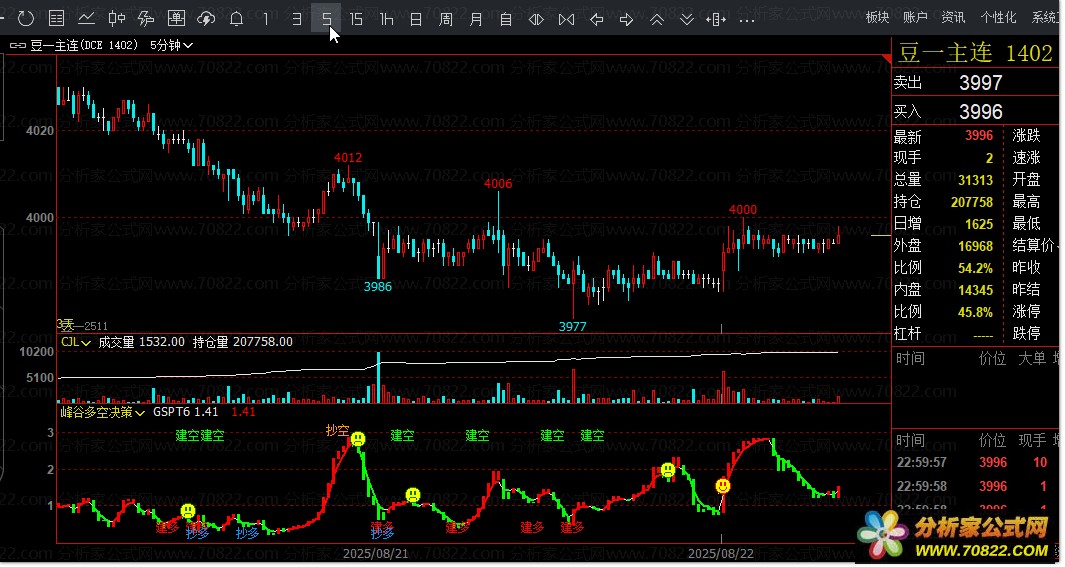Viewport: 1065px width, 567px height.
Task: Click the 抄空 signal label on indicator
Action: pos(338,431)
